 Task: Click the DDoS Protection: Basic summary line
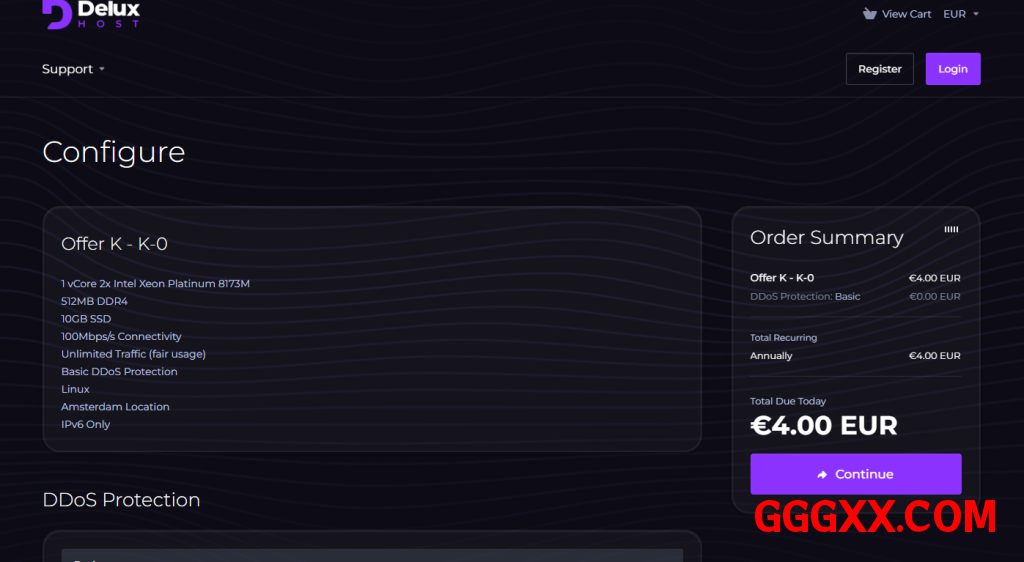point(805,296)
